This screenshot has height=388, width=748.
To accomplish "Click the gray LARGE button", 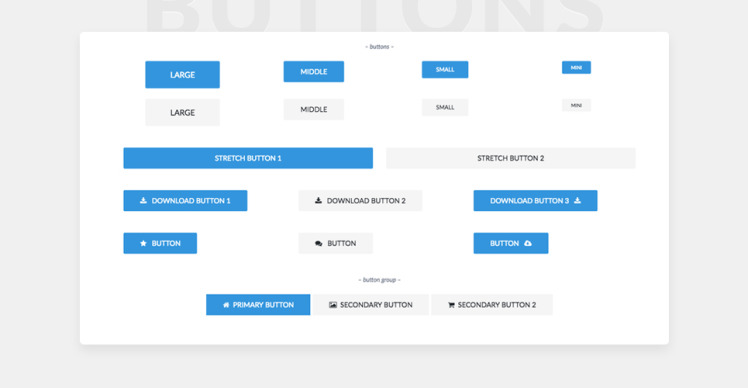I will [x=183, y=112].
